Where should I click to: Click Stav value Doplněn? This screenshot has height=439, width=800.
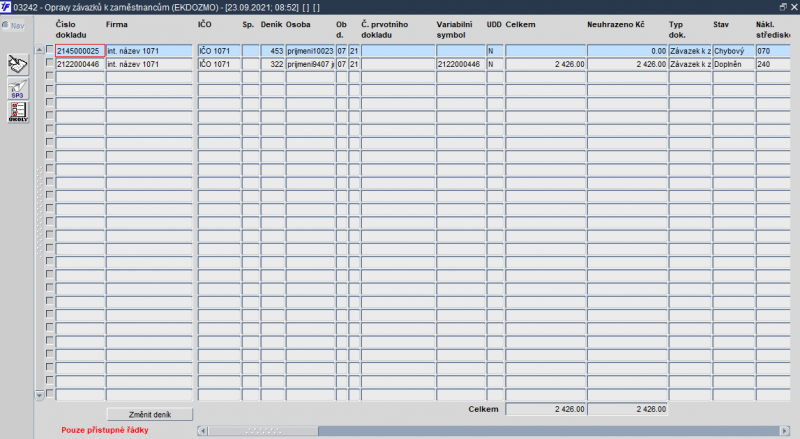(734, 64)
